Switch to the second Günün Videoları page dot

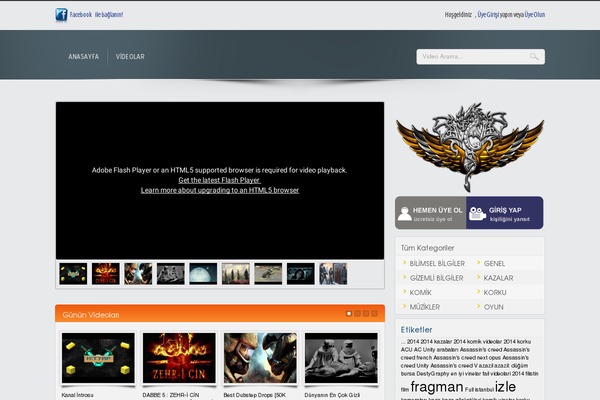[357, 313]
